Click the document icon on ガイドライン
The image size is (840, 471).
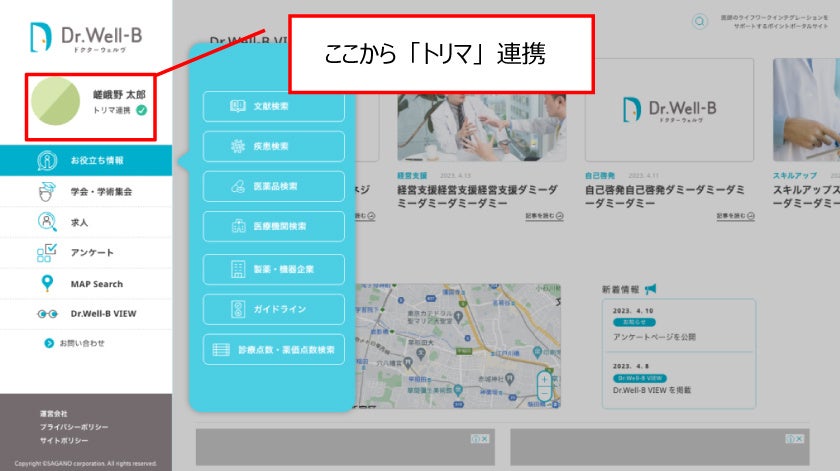tap(238, 309)
